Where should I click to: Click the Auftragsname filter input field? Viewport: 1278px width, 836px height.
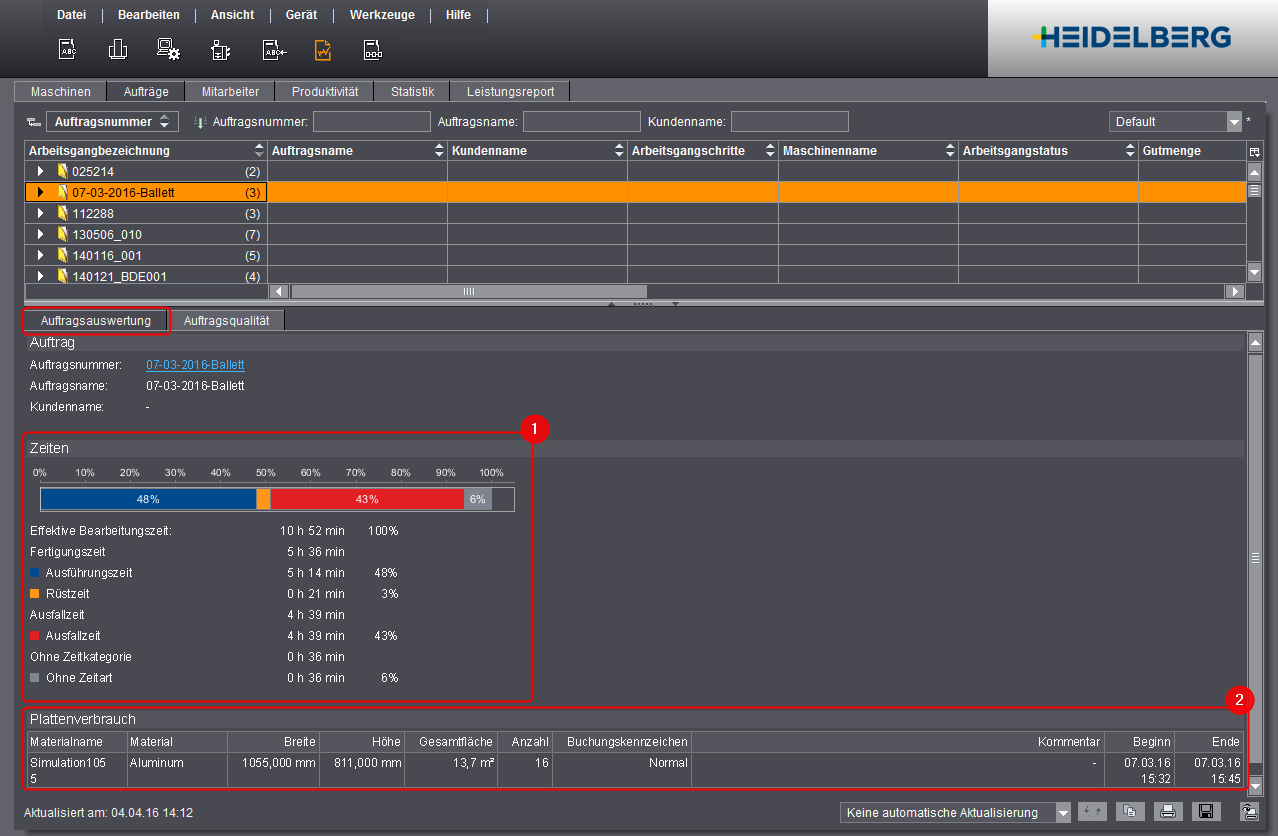(581, 121)
